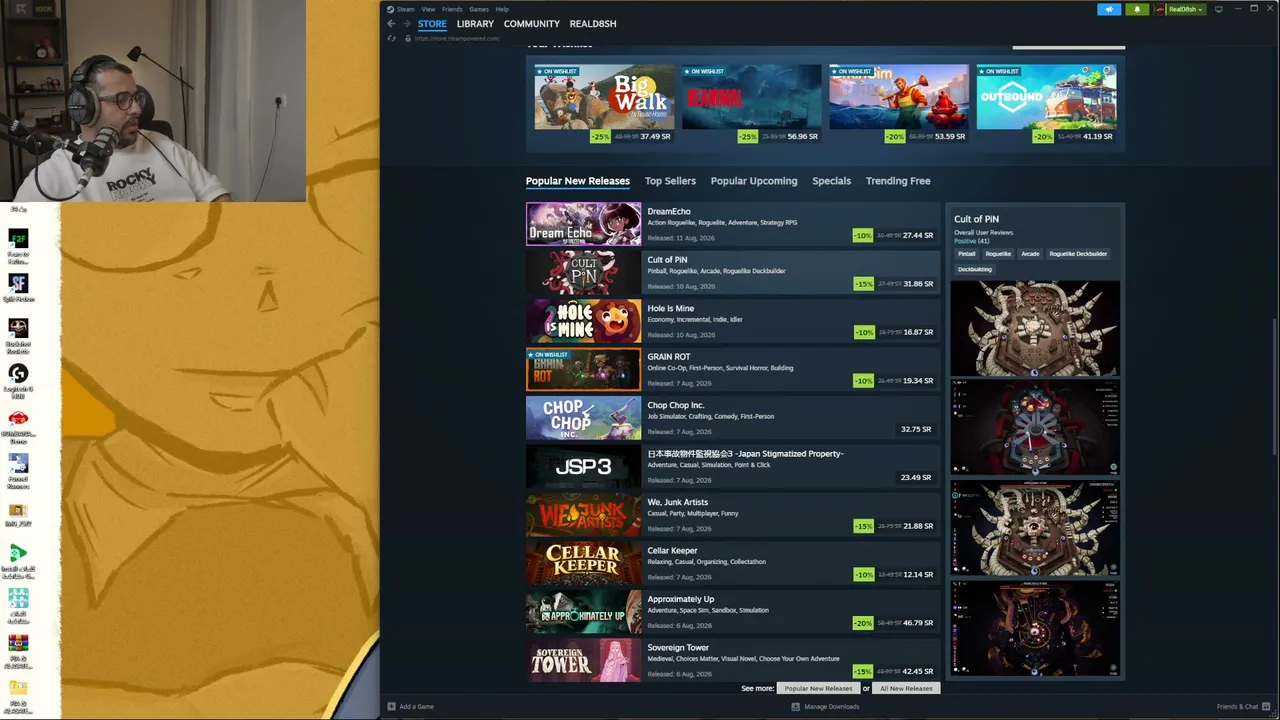
Task: Open the Cellar Keeper game listing
Action: [x=733, y=563]
